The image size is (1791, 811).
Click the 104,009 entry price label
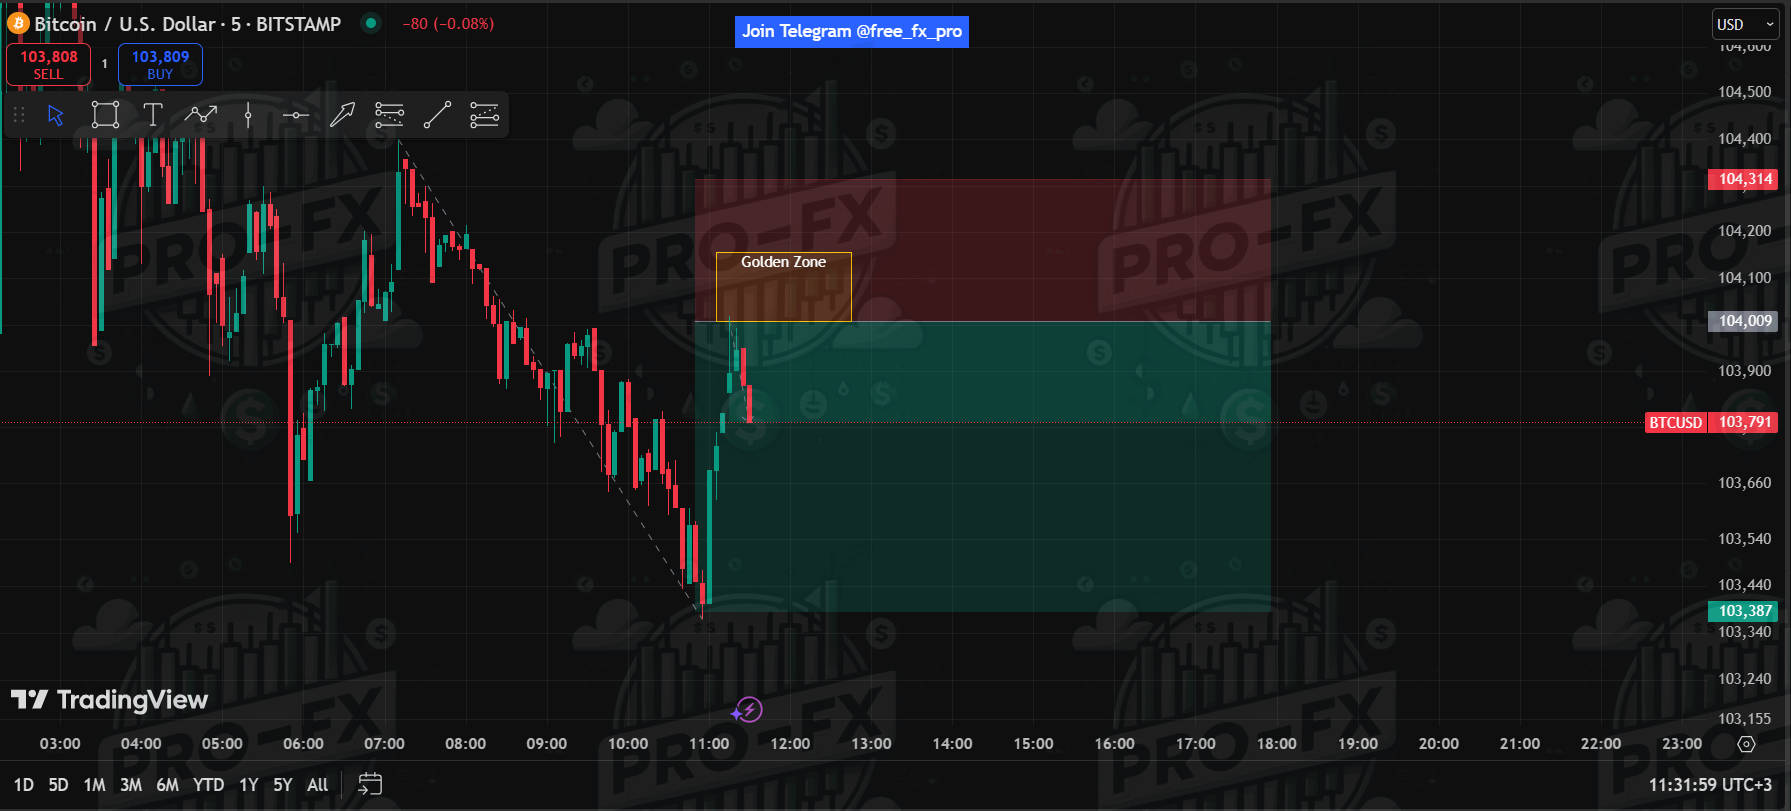tap(1743, 321)
